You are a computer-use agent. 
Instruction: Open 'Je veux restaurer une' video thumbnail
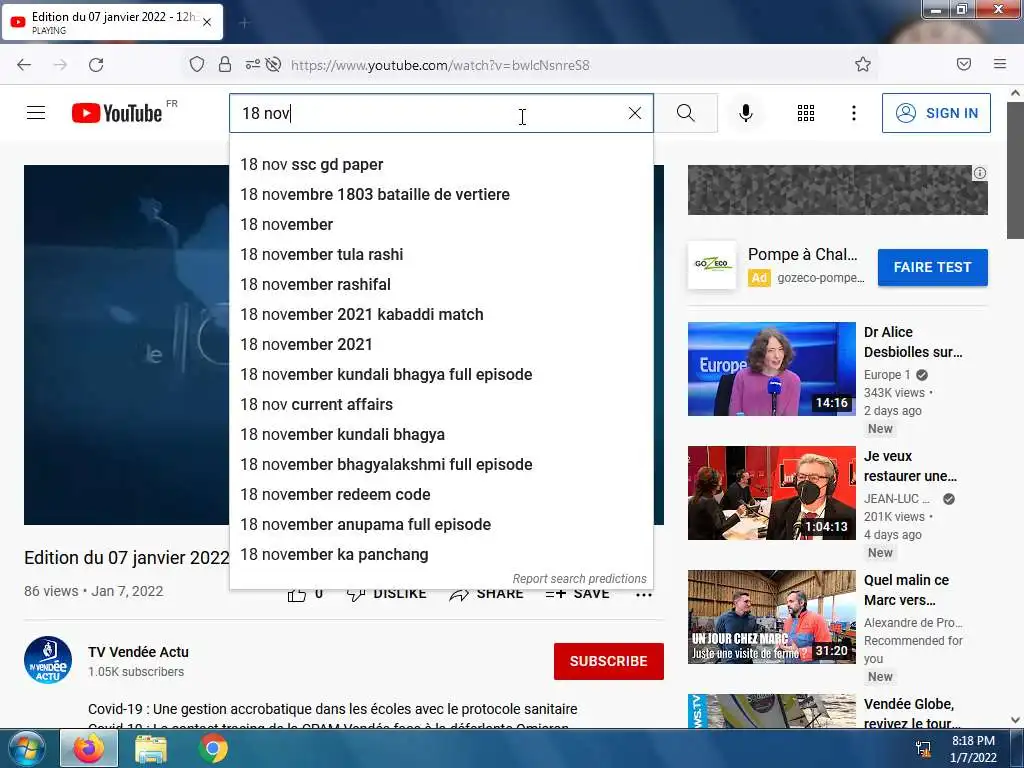(771, 493)
